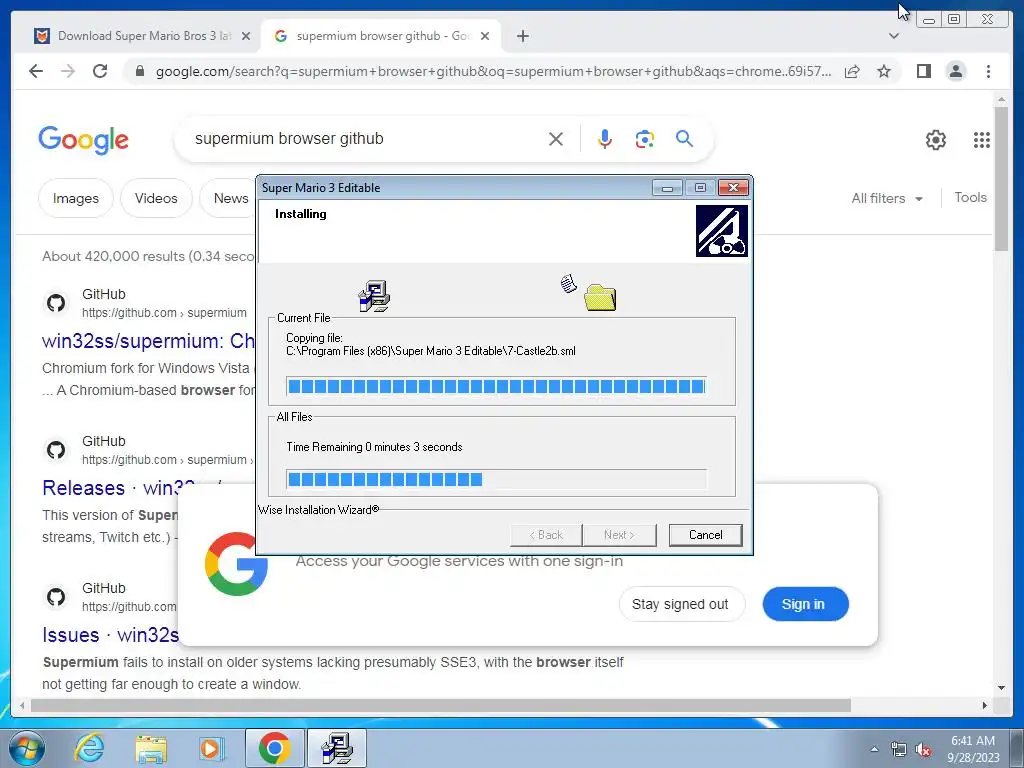Open the All filters dropdown
Viewport: 1024px width, 768px height.
[887, 199]
